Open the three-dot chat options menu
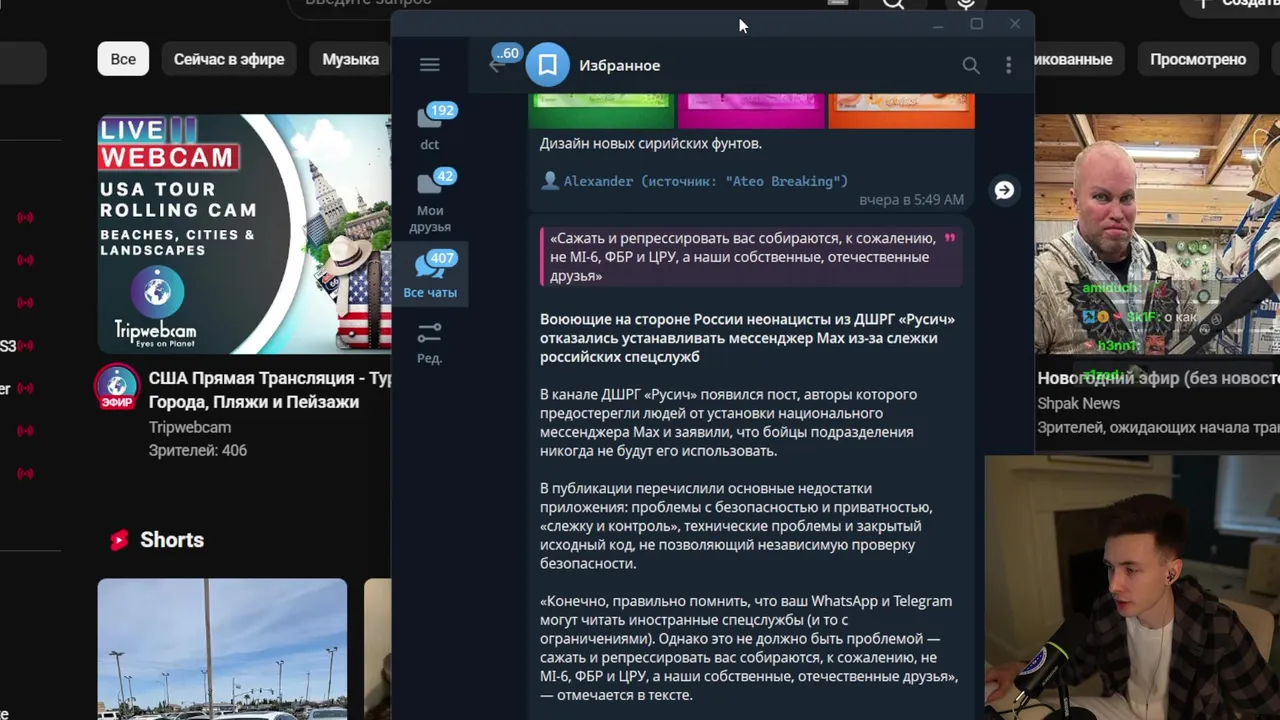This screenshot has height=720, width=1280. [x=1008, y=65]
